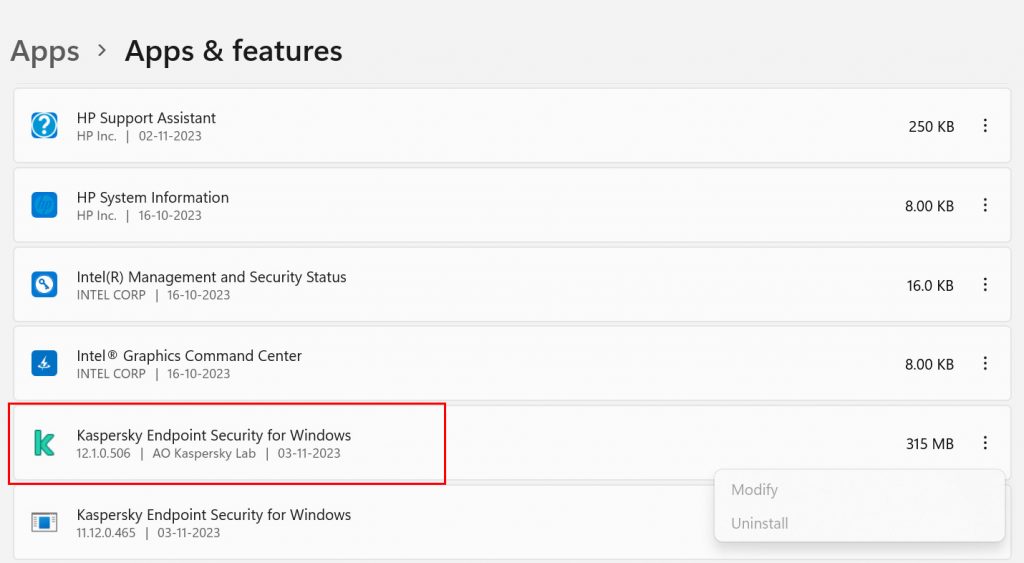This screenshot has height=563, width=1024.
Task: Click the 16.0 KB size value
Action: [x=930, y=285]
